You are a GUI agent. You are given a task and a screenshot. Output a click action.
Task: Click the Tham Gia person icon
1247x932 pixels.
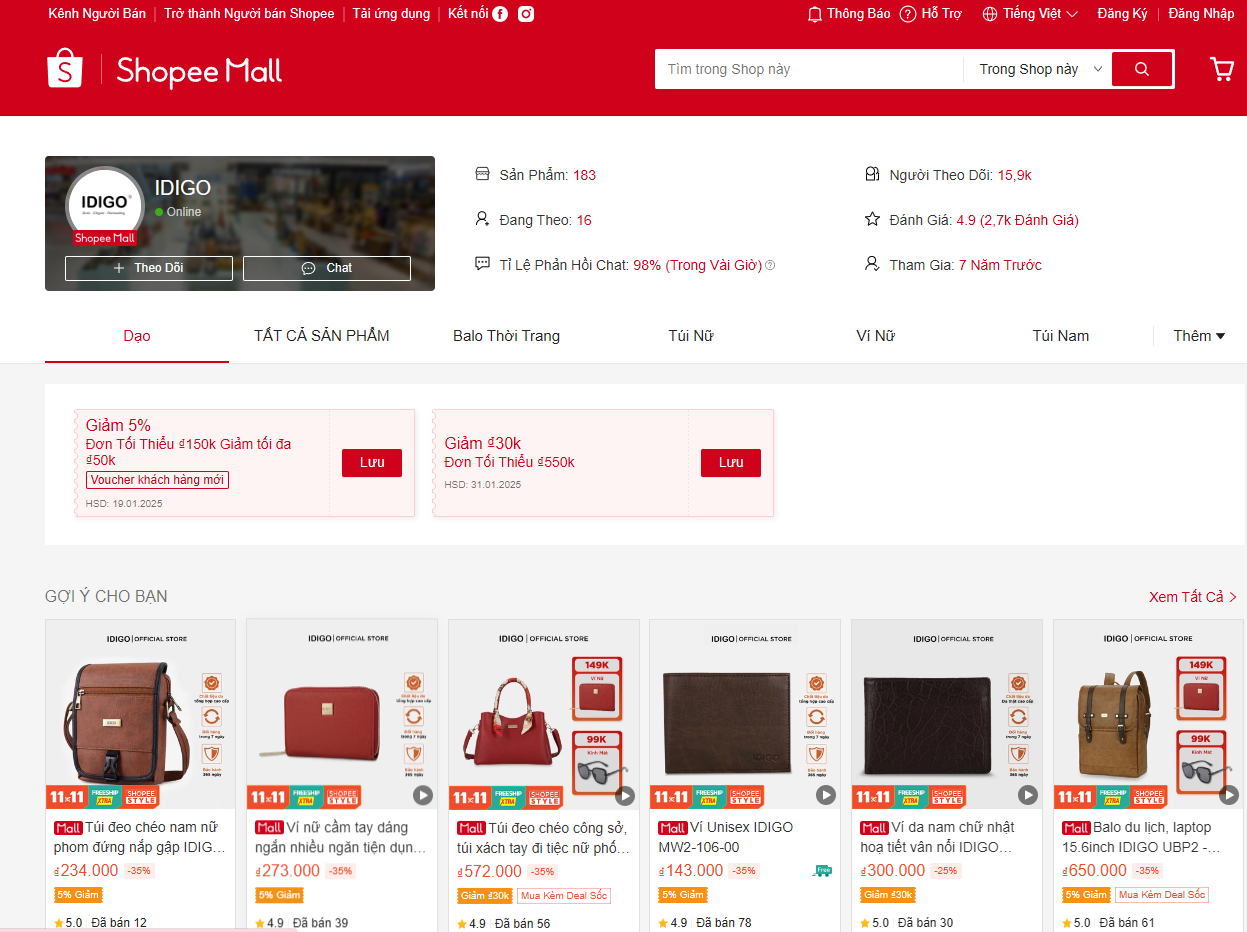872,264
